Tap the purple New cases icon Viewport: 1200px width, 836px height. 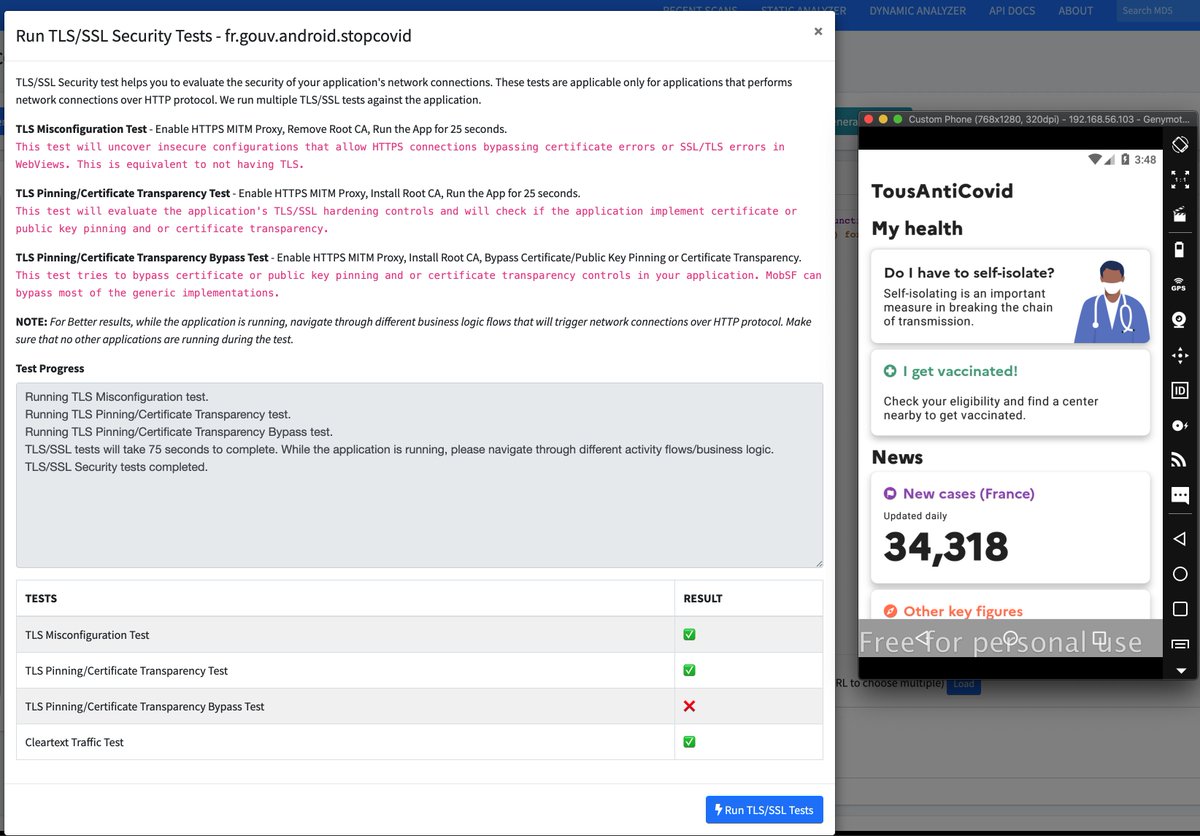point(890,493)
